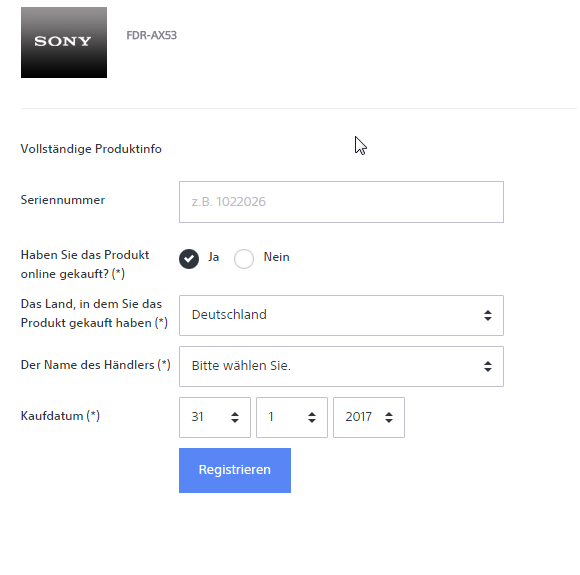Image resolution: width=580 pixels, height=575 pixels.
Task: Select the Nein radio button
Action: 244,259
